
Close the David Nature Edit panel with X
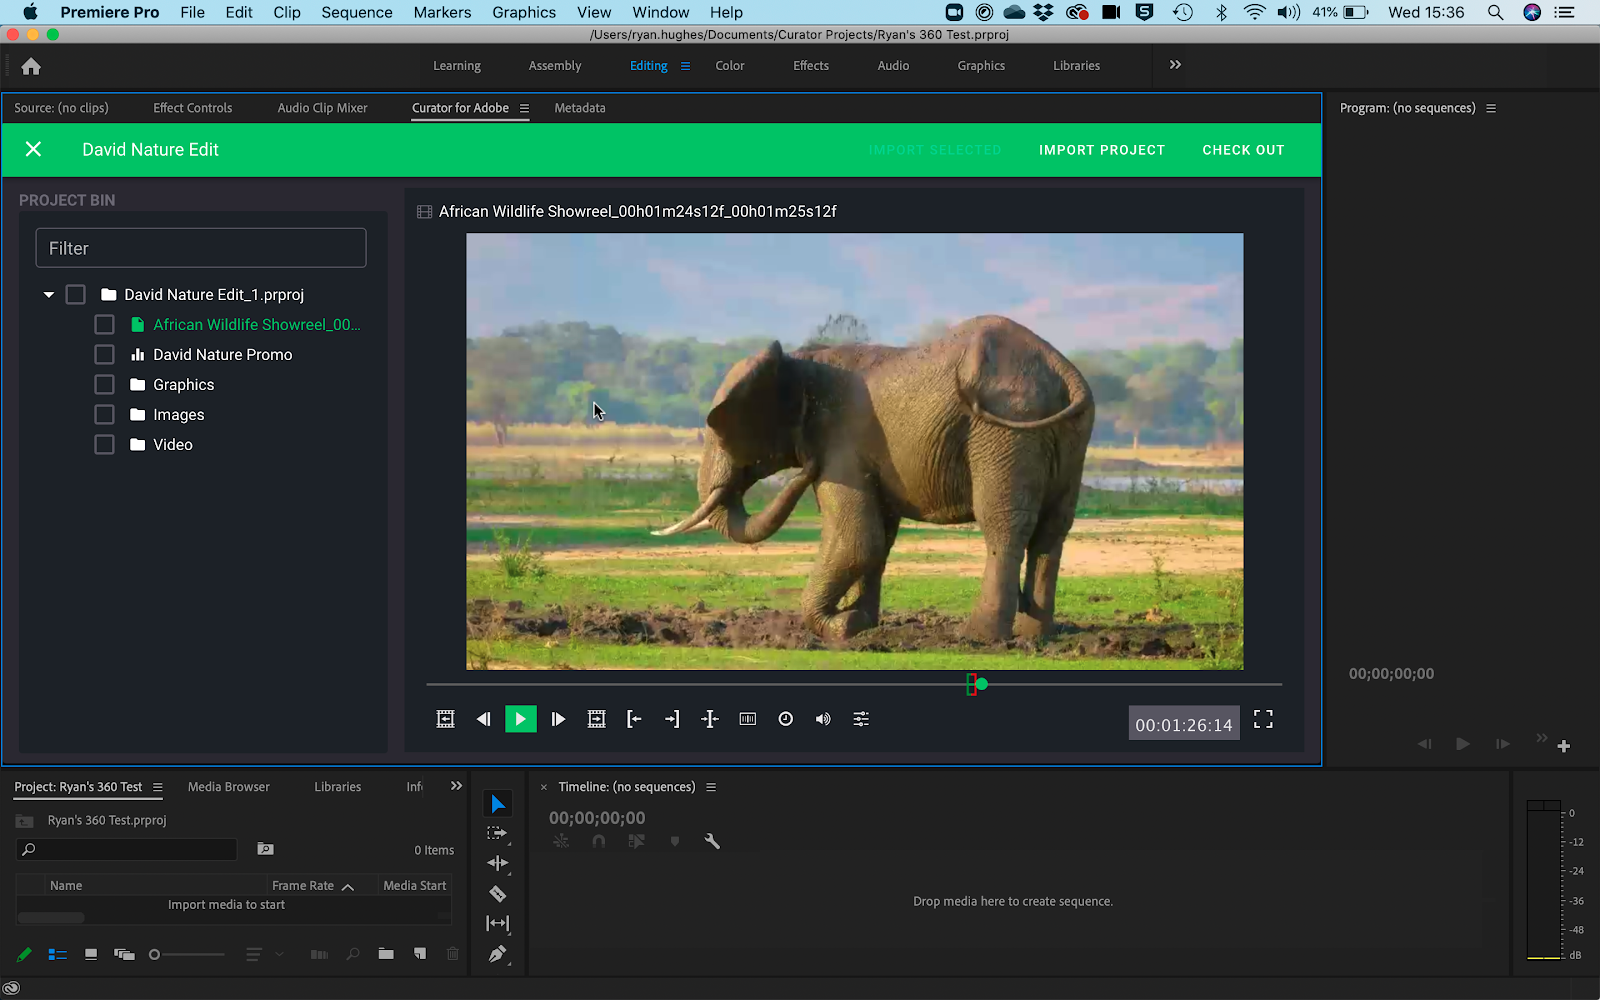[x=33, y=149]
